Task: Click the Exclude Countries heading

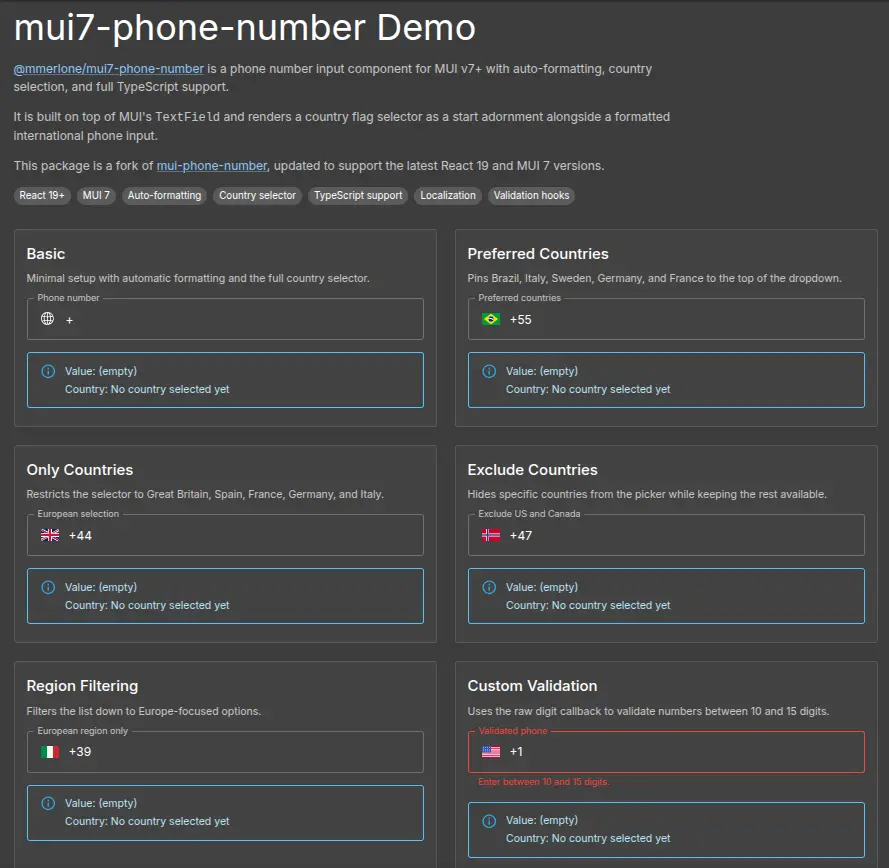Action: point(532,470)
